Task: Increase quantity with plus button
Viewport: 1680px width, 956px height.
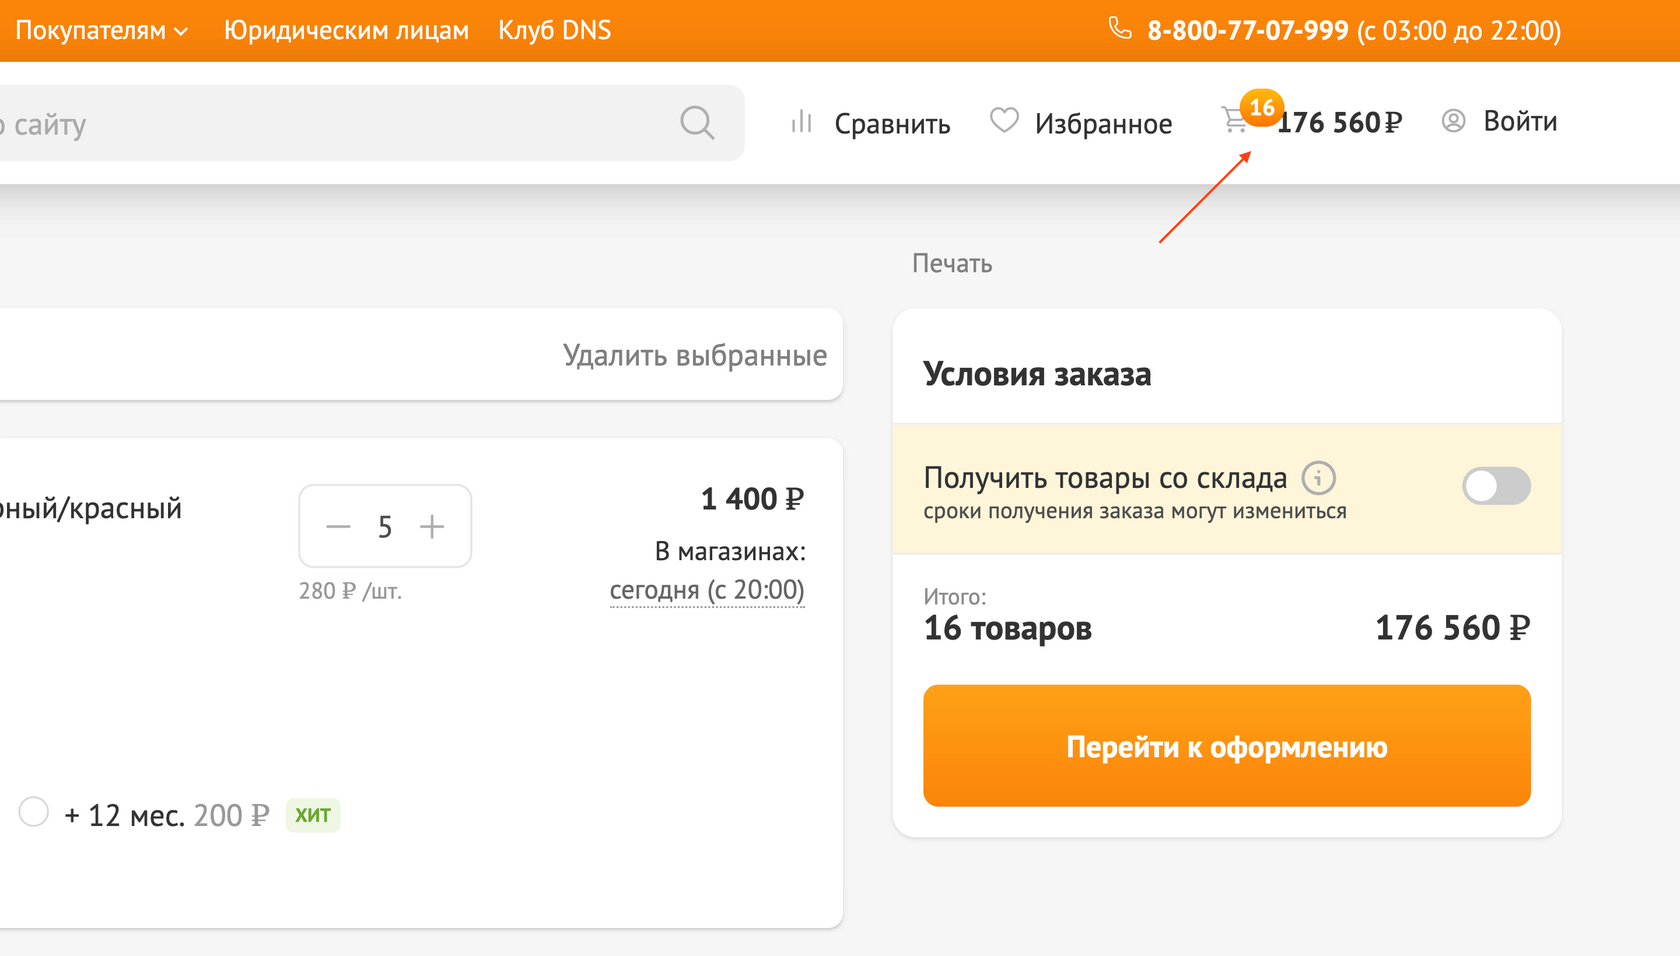Action: 432,526
